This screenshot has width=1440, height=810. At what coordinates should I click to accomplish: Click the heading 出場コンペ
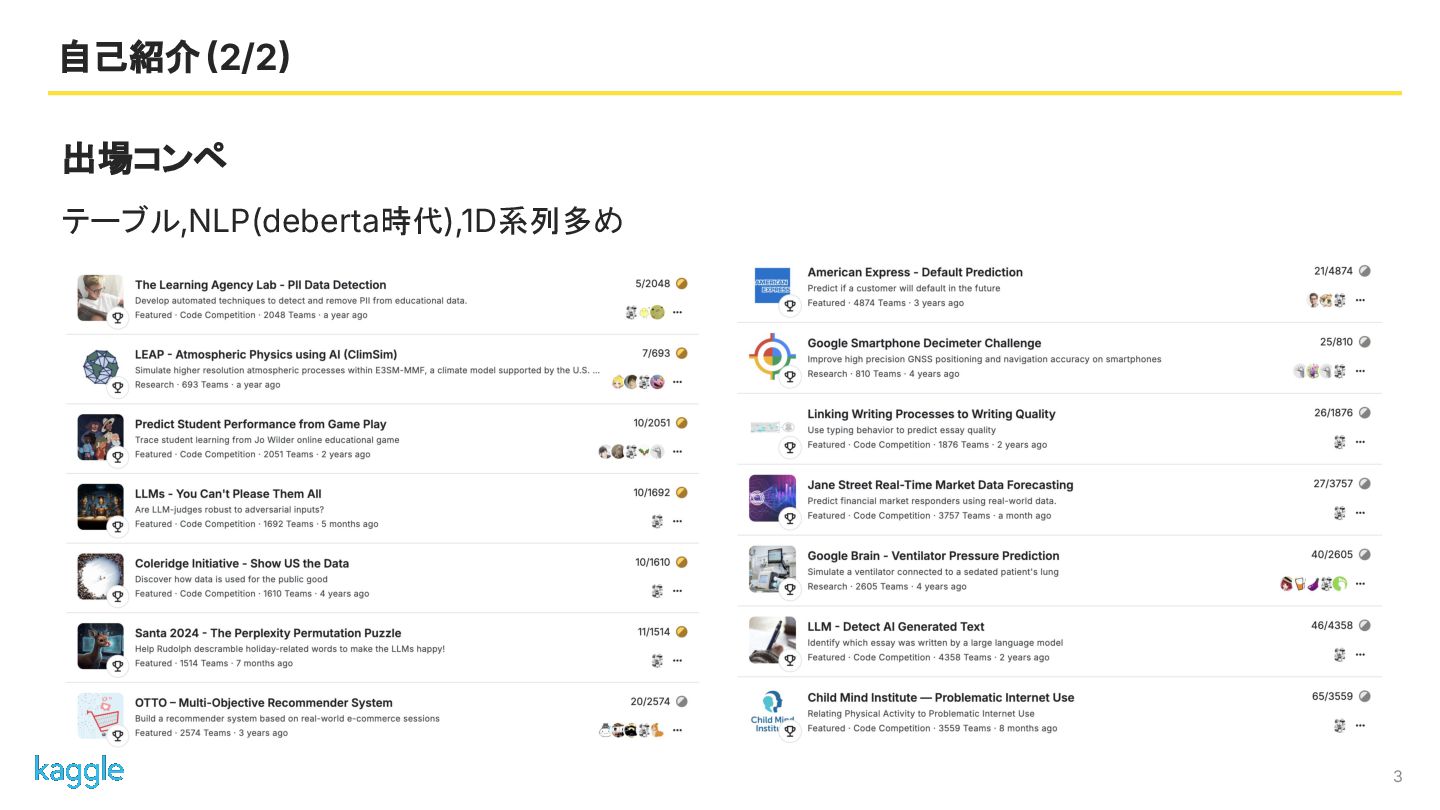144,159
